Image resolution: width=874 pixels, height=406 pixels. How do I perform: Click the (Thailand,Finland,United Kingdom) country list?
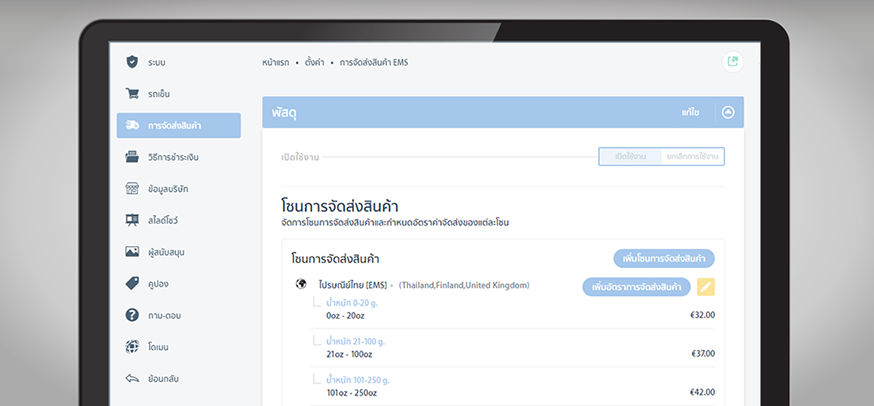(x=464, y=285)
